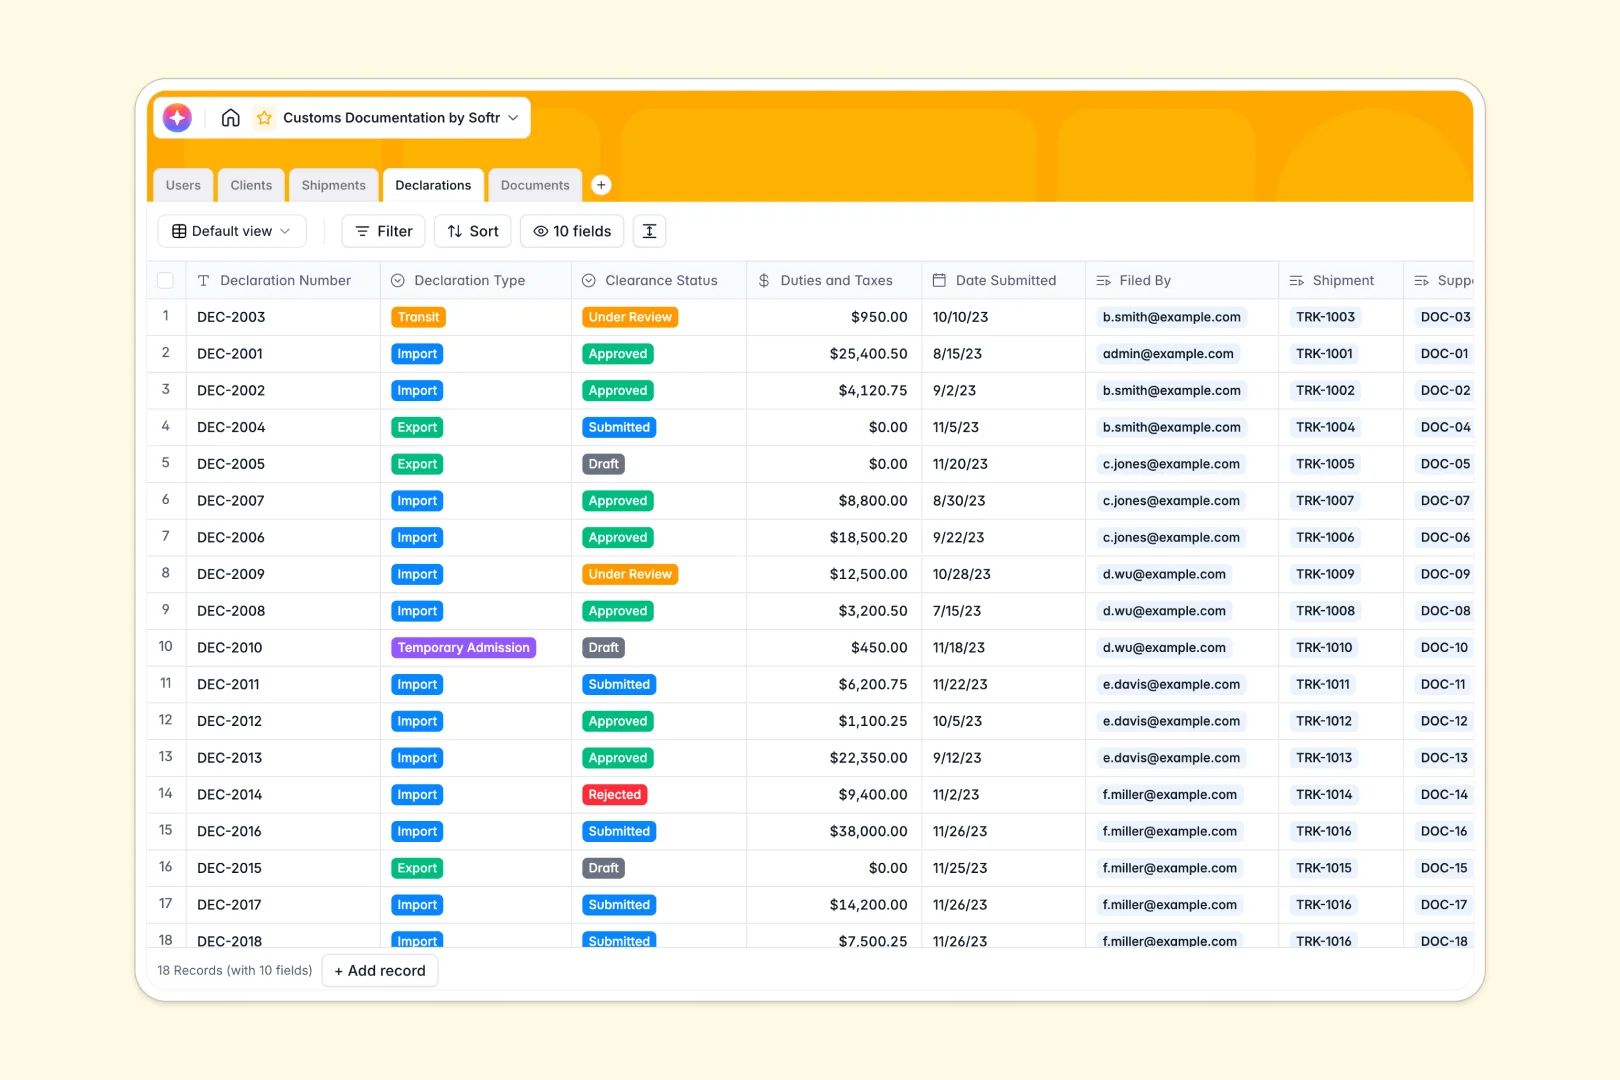Click the DOC-07 document chip
The height and width of the screenshot is (1080, 1620).
click(x=1445, y=501)
